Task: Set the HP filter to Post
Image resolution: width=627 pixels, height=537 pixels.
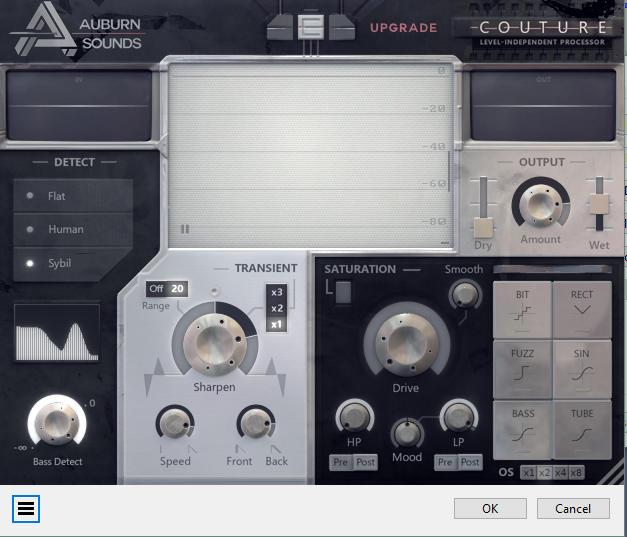Action: pos(365,462)
